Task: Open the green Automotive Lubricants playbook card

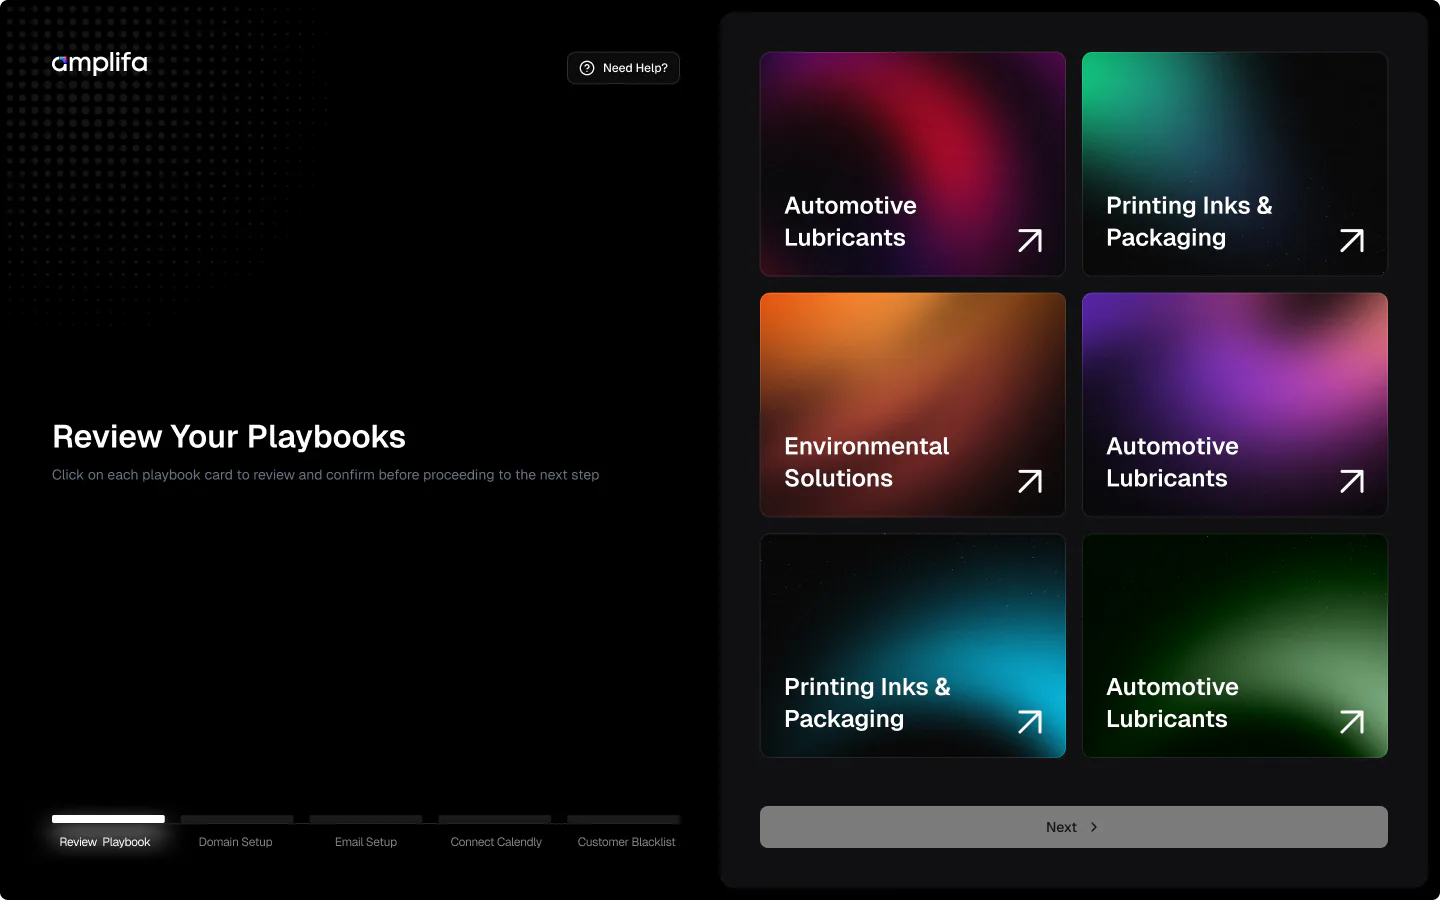Action: 1235,646
